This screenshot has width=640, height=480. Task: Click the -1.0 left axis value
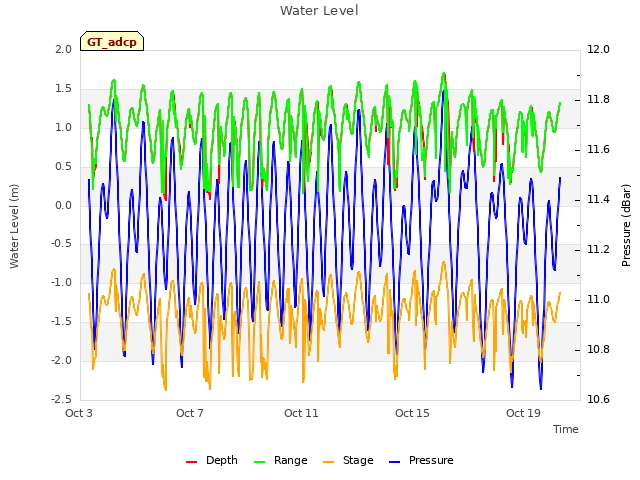(62, 282)
